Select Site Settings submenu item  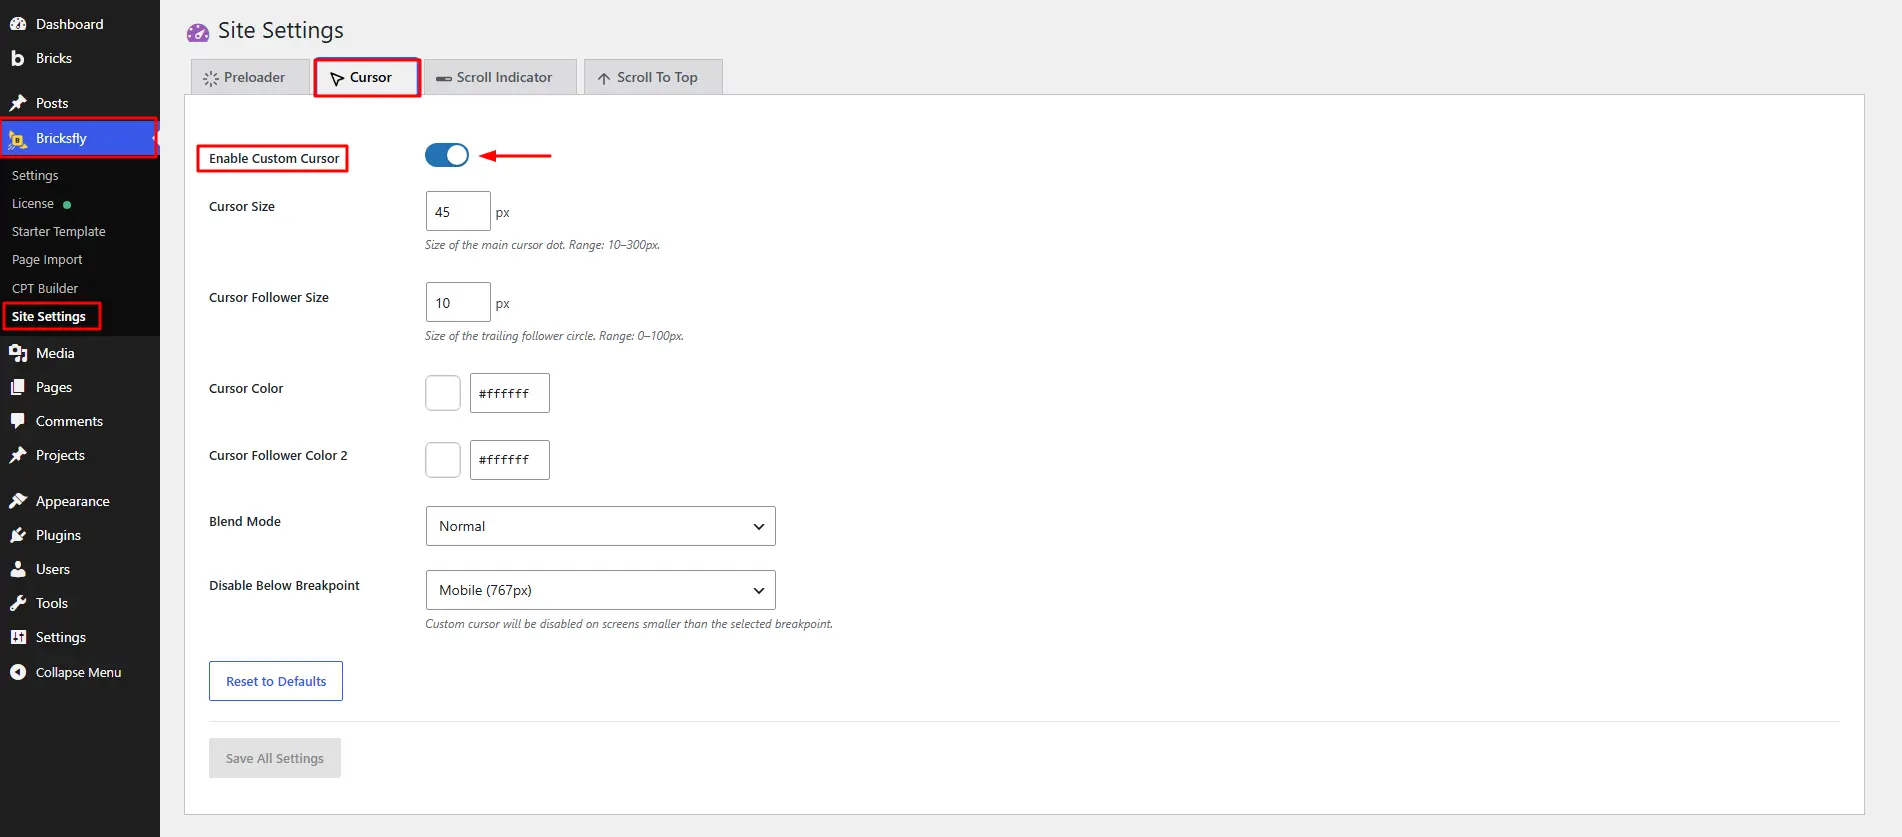click(x=49, y=316)
